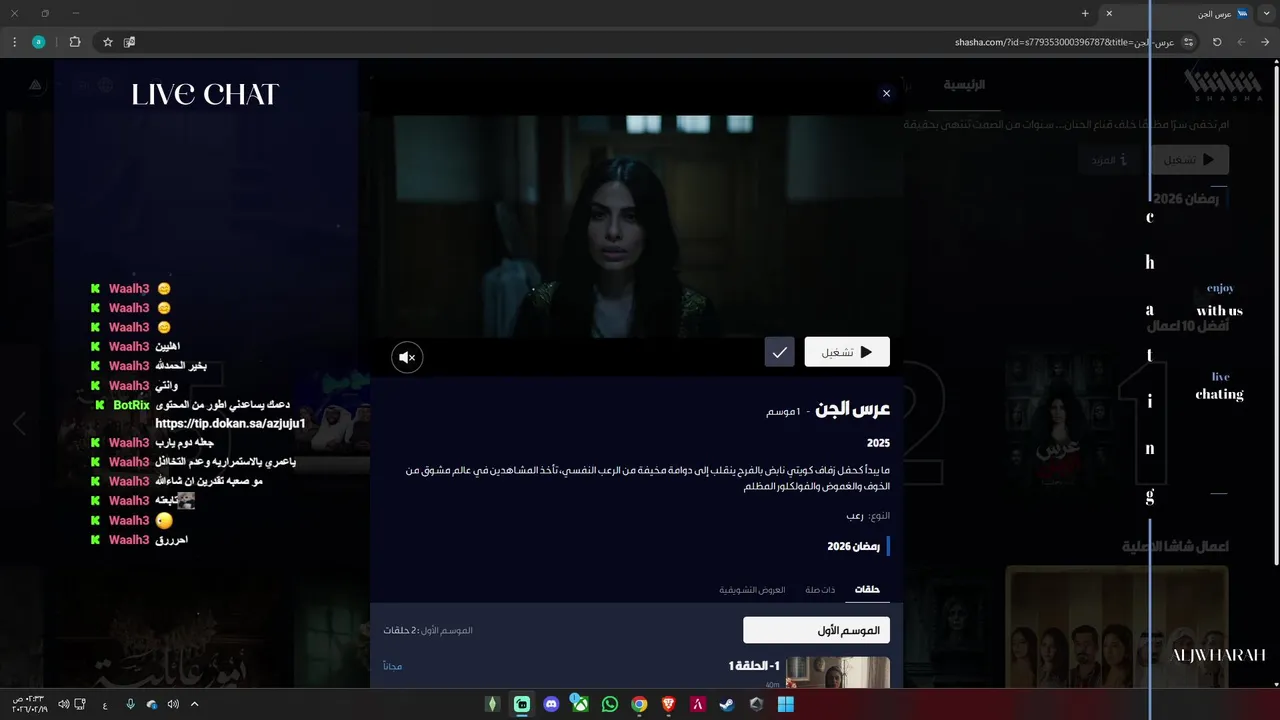The height and width of the screenshot is (720, 1280).
Task: Click the translate page icon
Action: tap(130, 42)
